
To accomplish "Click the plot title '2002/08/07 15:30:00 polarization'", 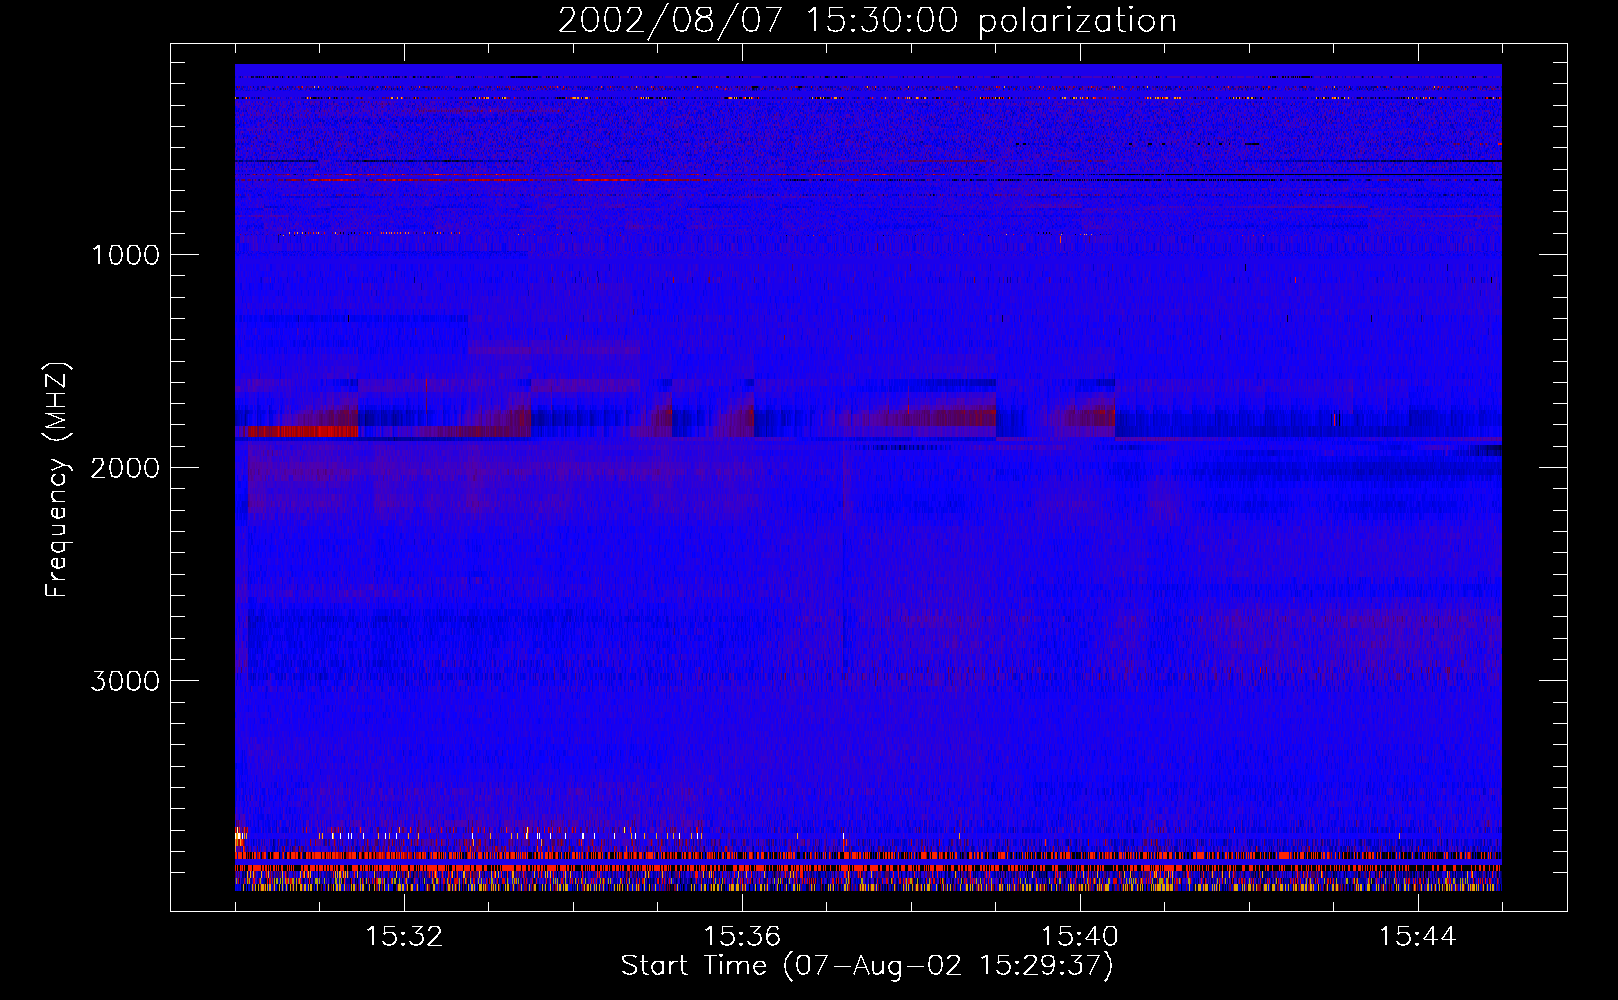I will point(867,21).
